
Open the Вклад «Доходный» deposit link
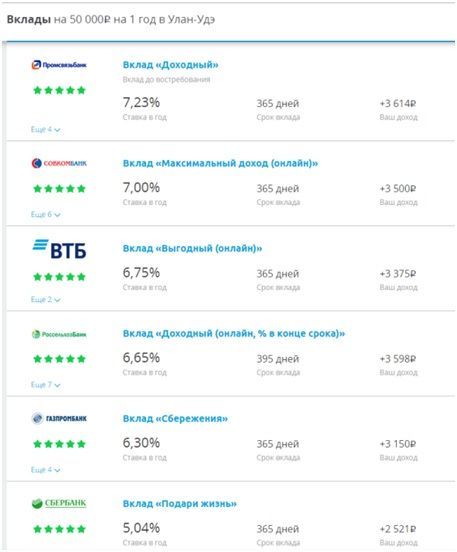coord(170,65)
